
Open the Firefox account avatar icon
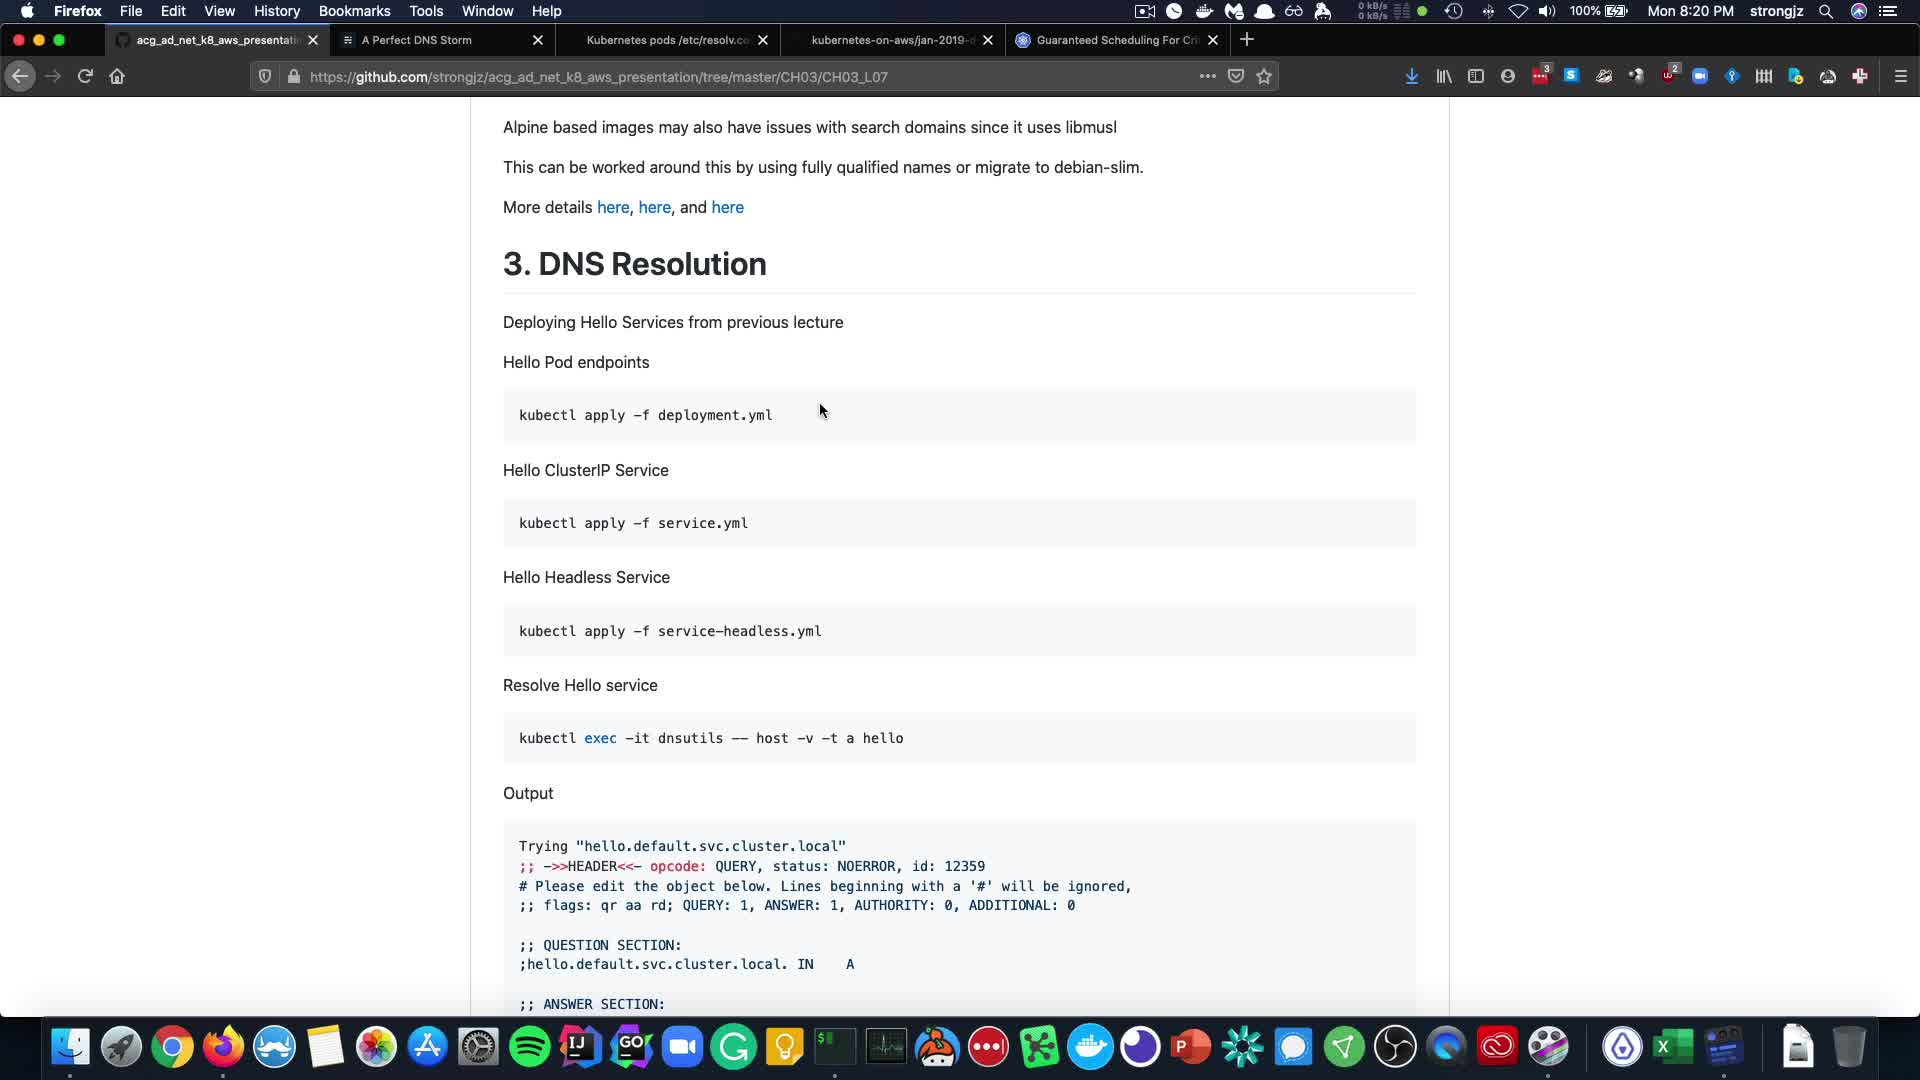[1507, 76]
